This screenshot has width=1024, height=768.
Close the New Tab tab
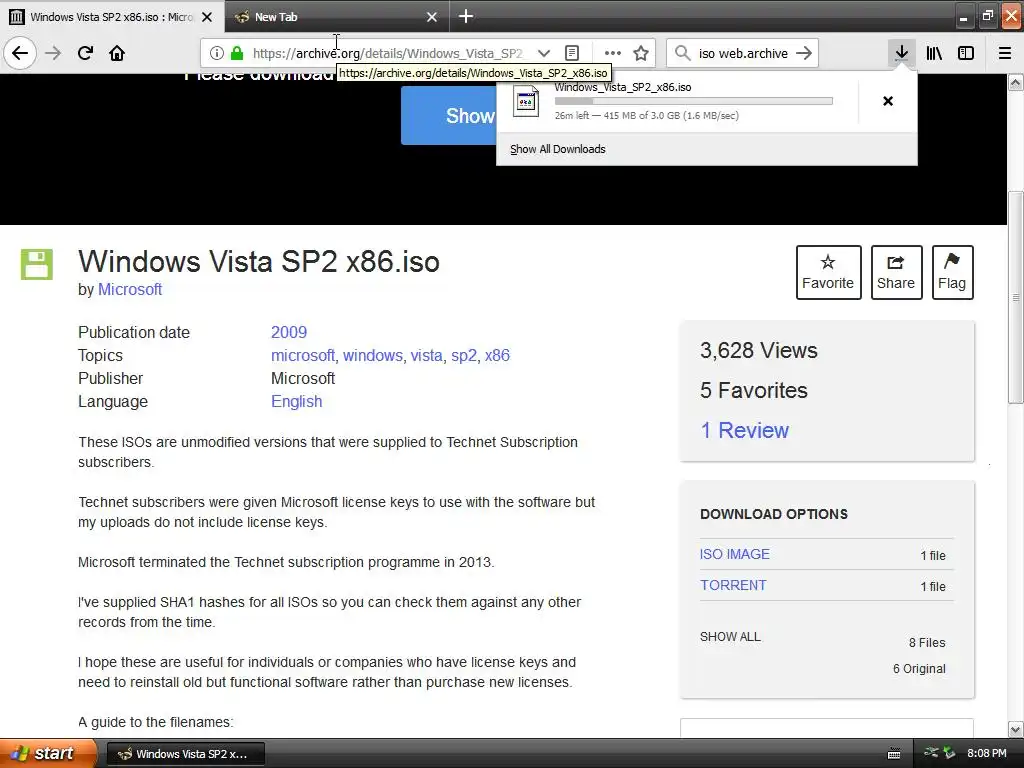(x=432, y=17)
